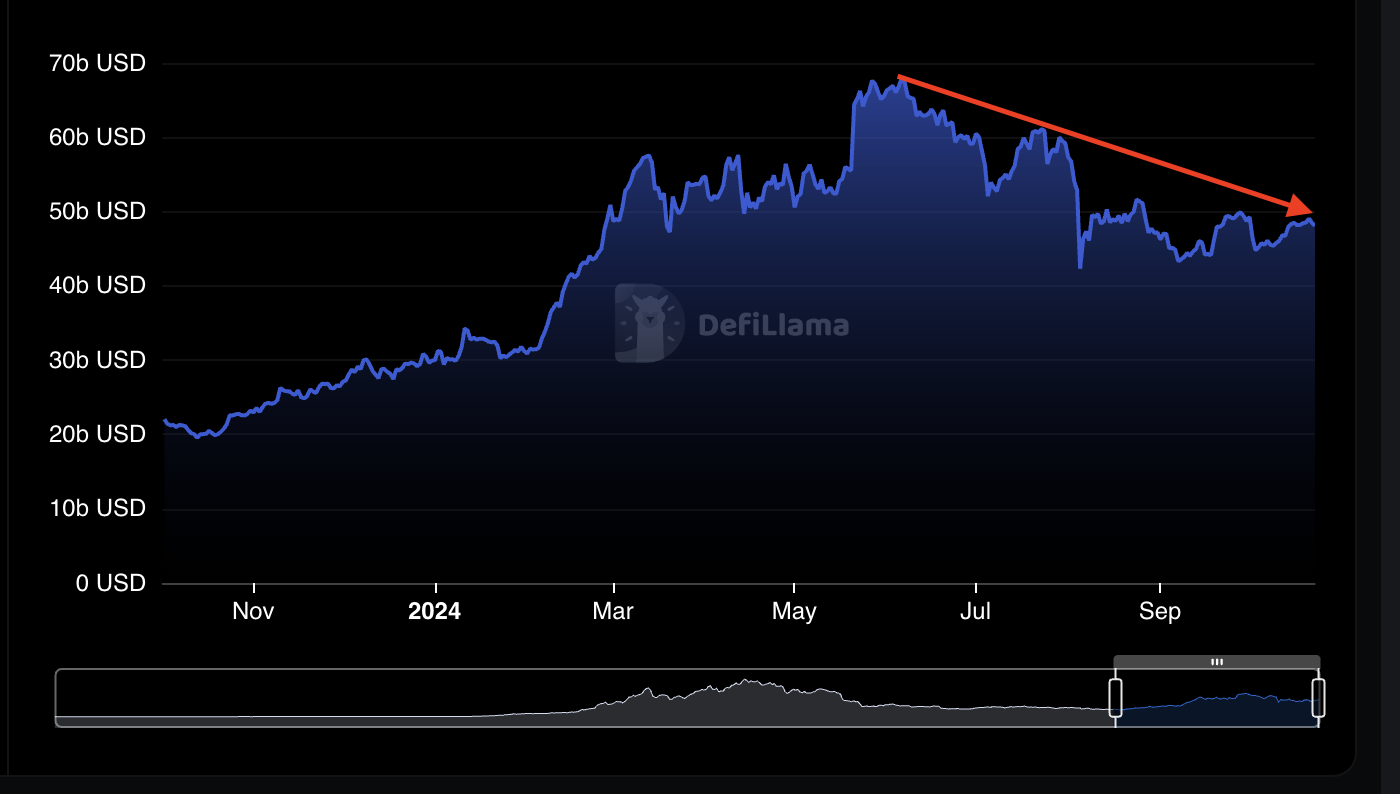1400x794 pixels.
Task: Click the 50b USD axis label
Action: [x=97, y=211]
